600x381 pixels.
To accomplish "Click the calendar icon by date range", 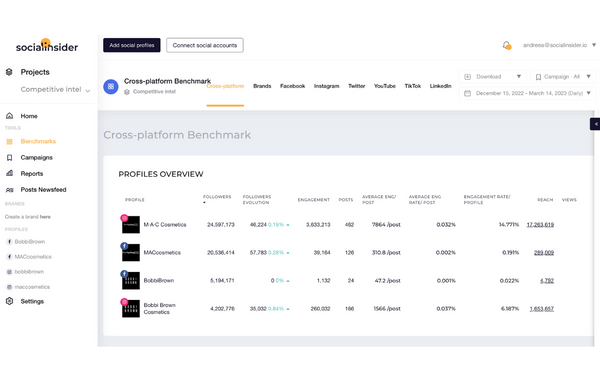I will (x=467, y=93).
